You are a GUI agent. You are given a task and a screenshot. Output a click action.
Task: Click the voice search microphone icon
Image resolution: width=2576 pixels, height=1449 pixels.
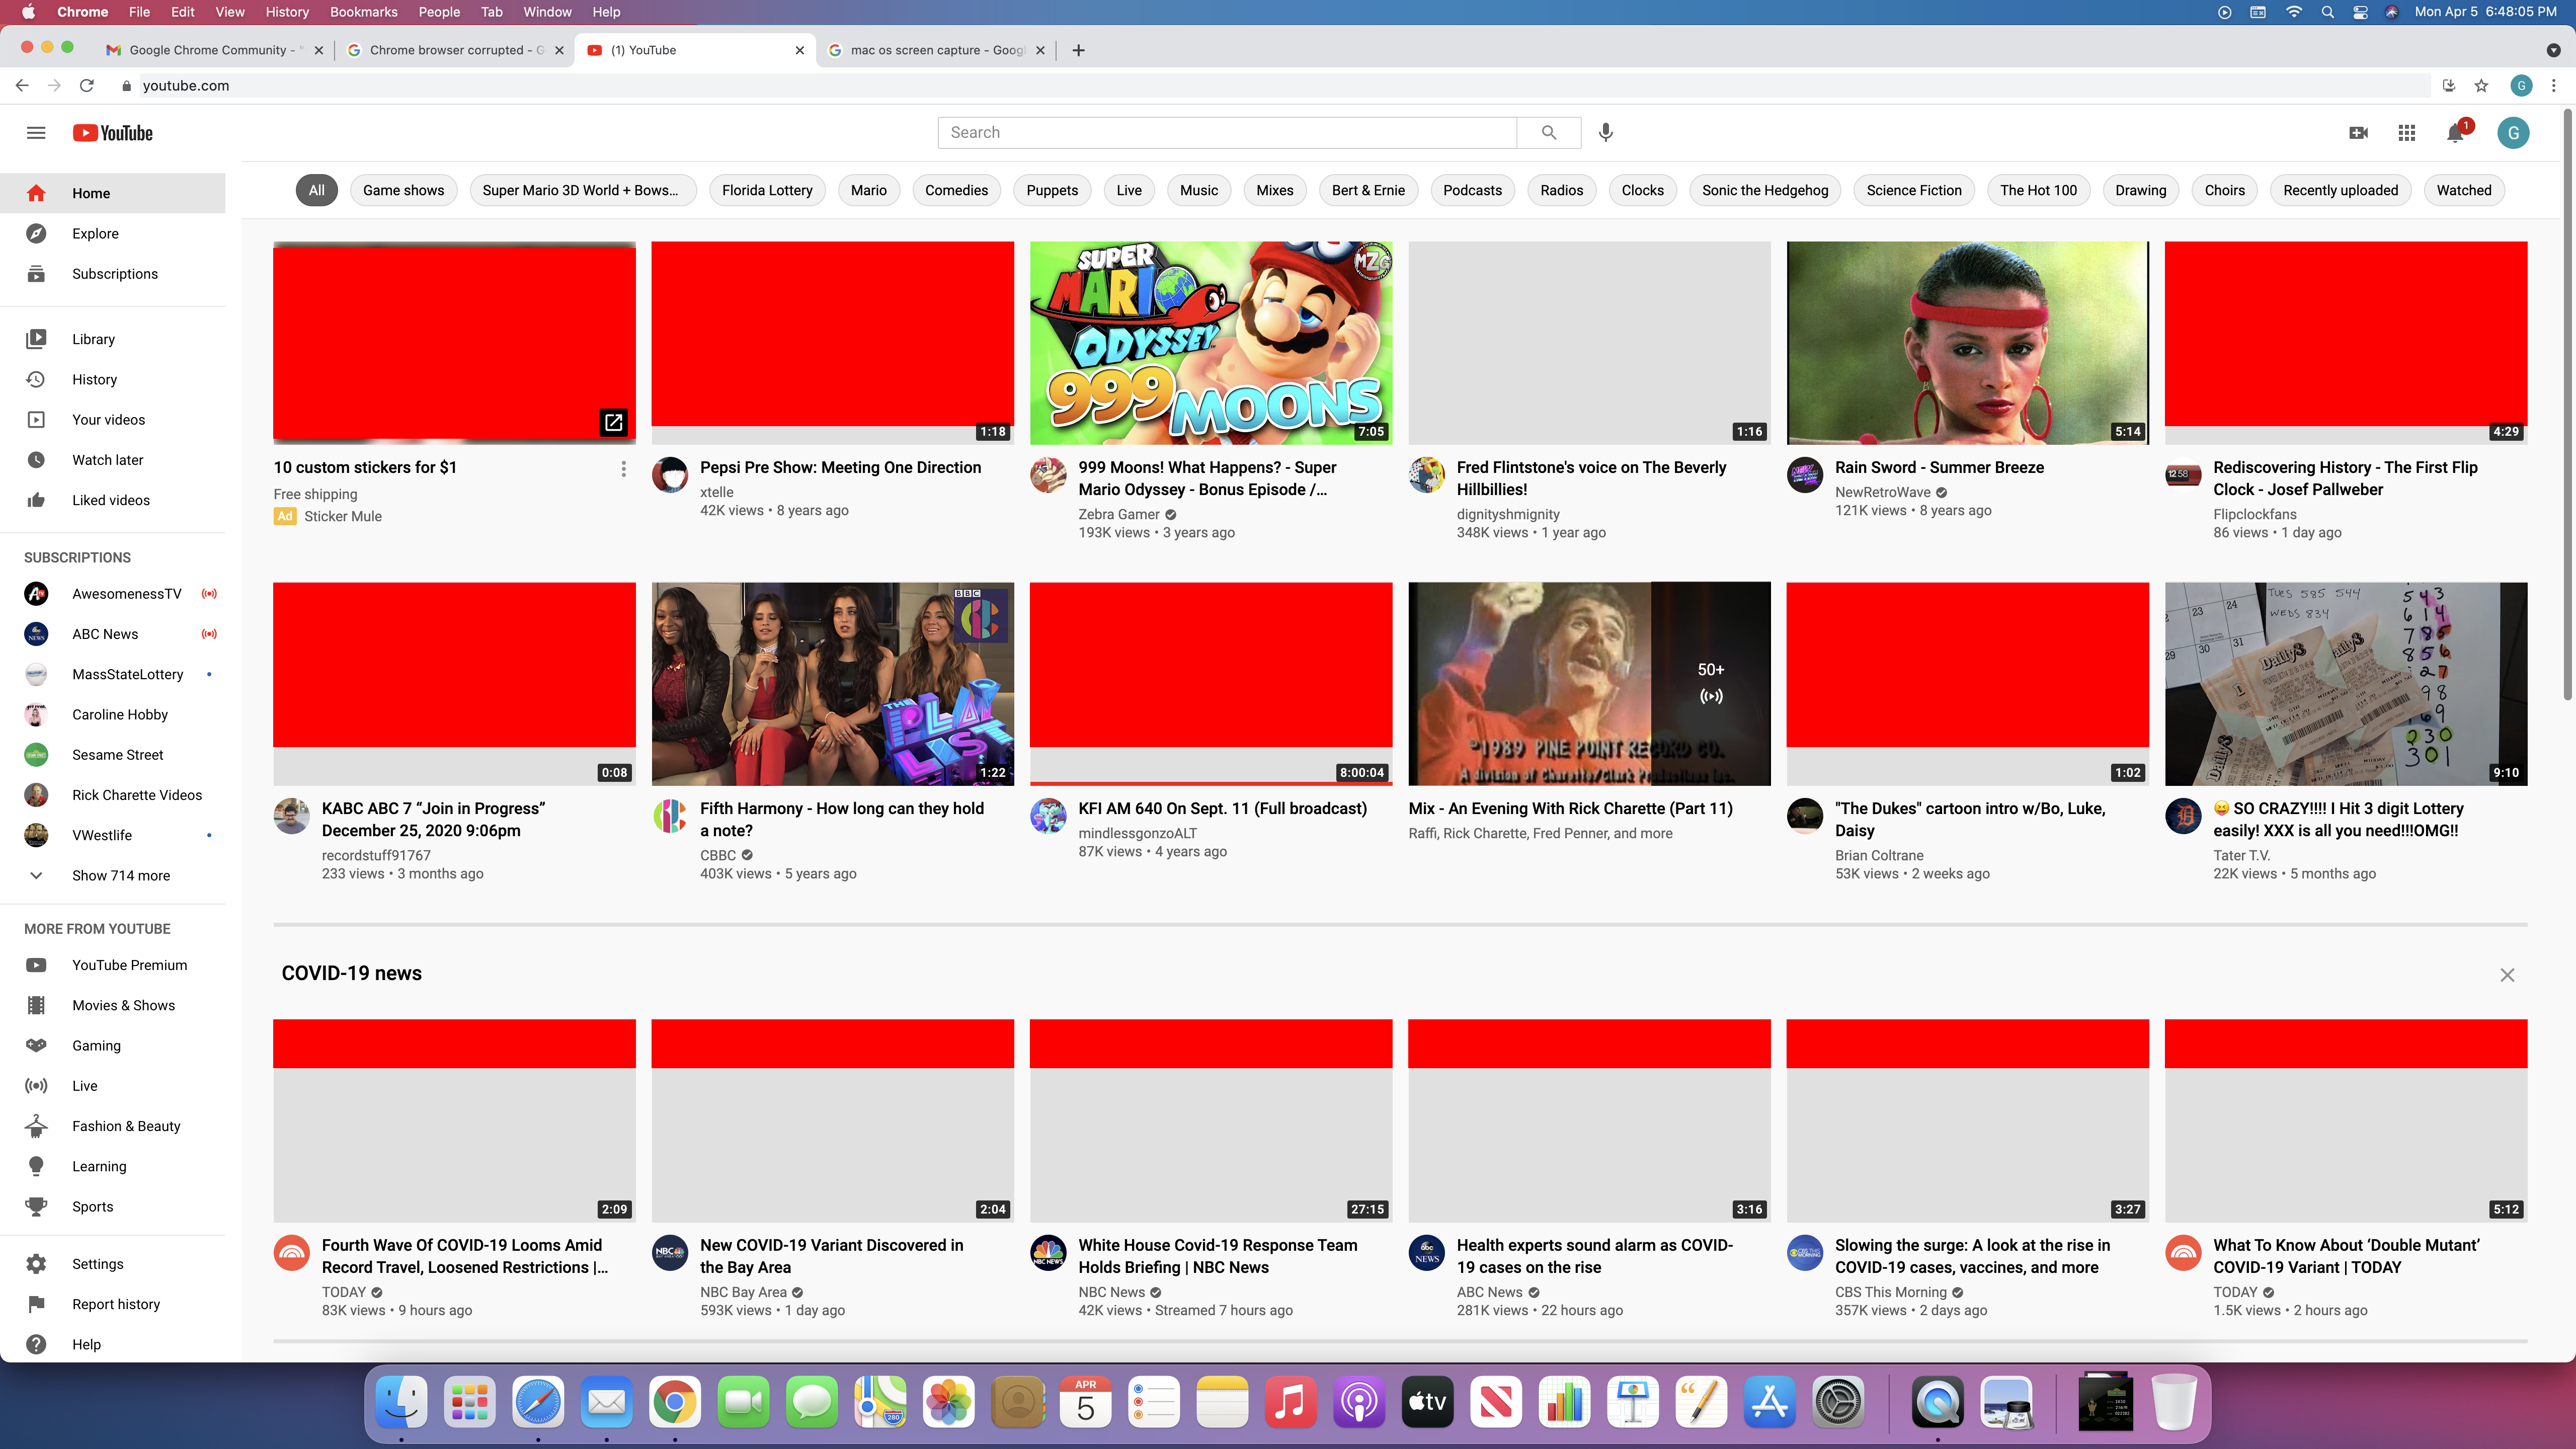click(x=1605, y=132)
